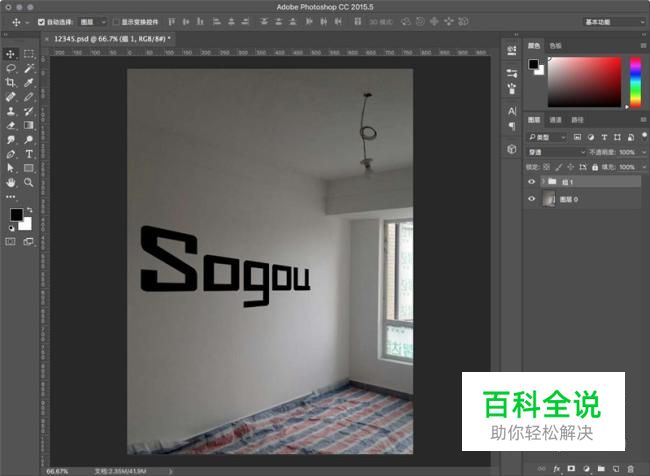Swap foreground and background colors arrow

(30, 210)
